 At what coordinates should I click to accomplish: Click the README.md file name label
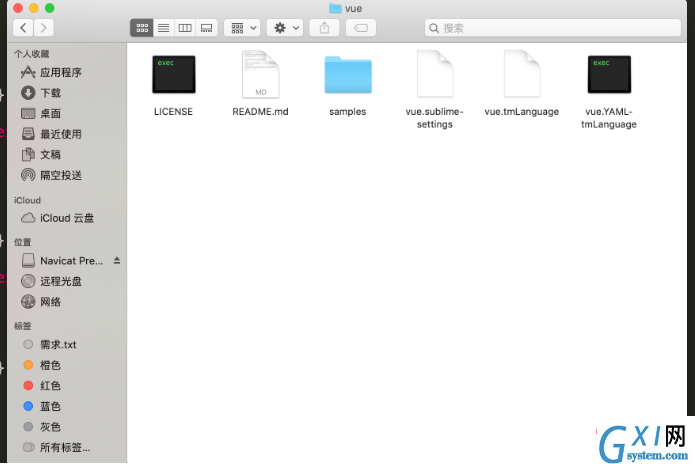coord(261,112)
